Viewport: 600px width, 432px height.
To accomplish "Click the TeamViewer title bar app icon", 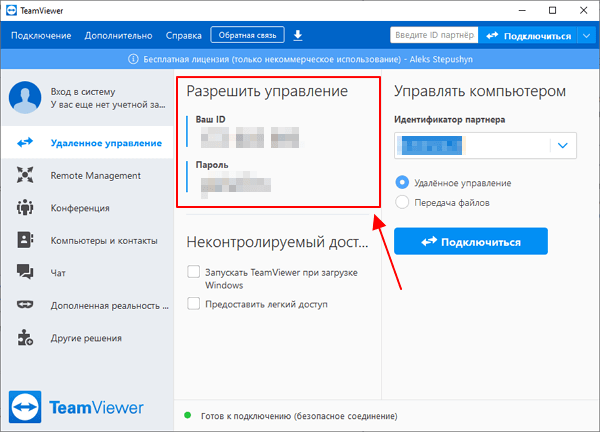I will pyautogui.click(x=11, y=10).
